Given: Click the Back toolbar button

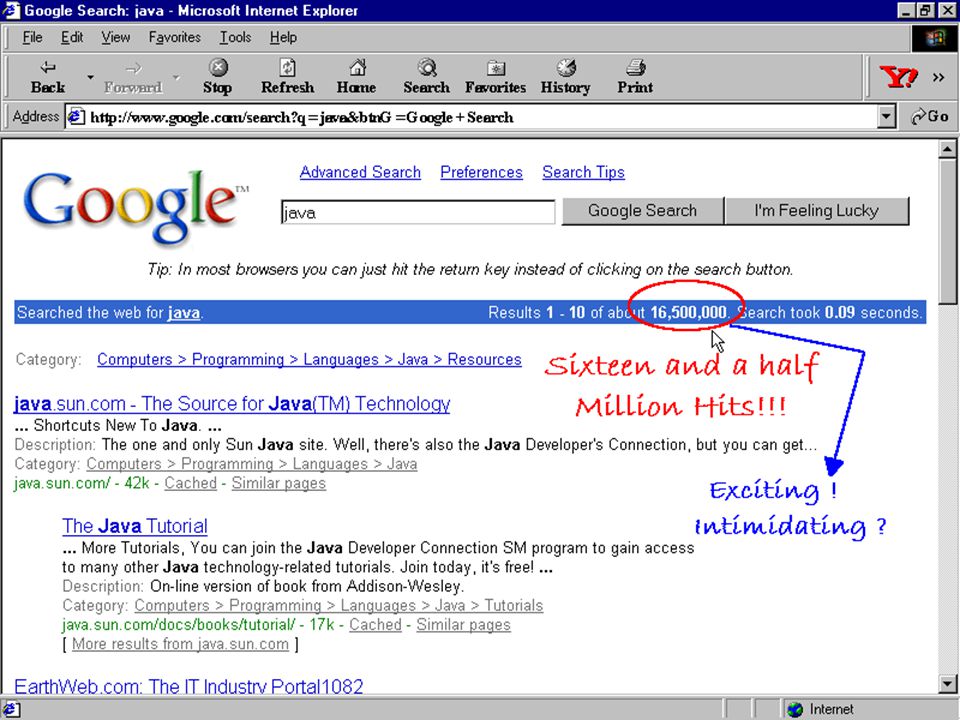Looking at the screenshot, I should coord(48,77).
